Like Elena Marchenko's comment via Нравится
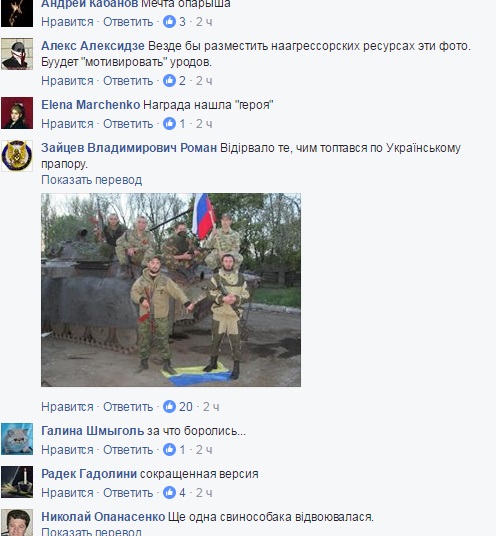This screenshot has height=536, width=496. point(67,124)
